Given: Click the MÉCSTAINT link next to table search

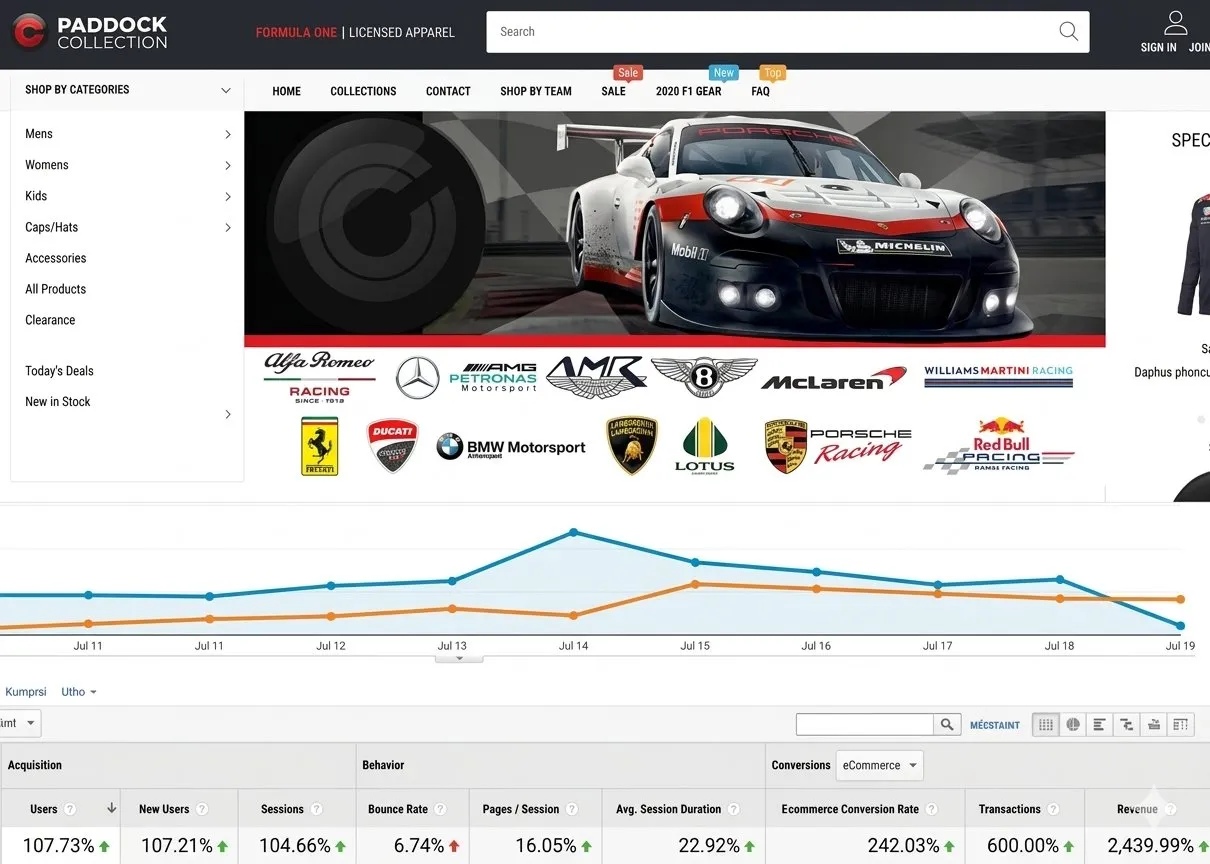Looking at the screenshot, I should click(x=995, y=725).
